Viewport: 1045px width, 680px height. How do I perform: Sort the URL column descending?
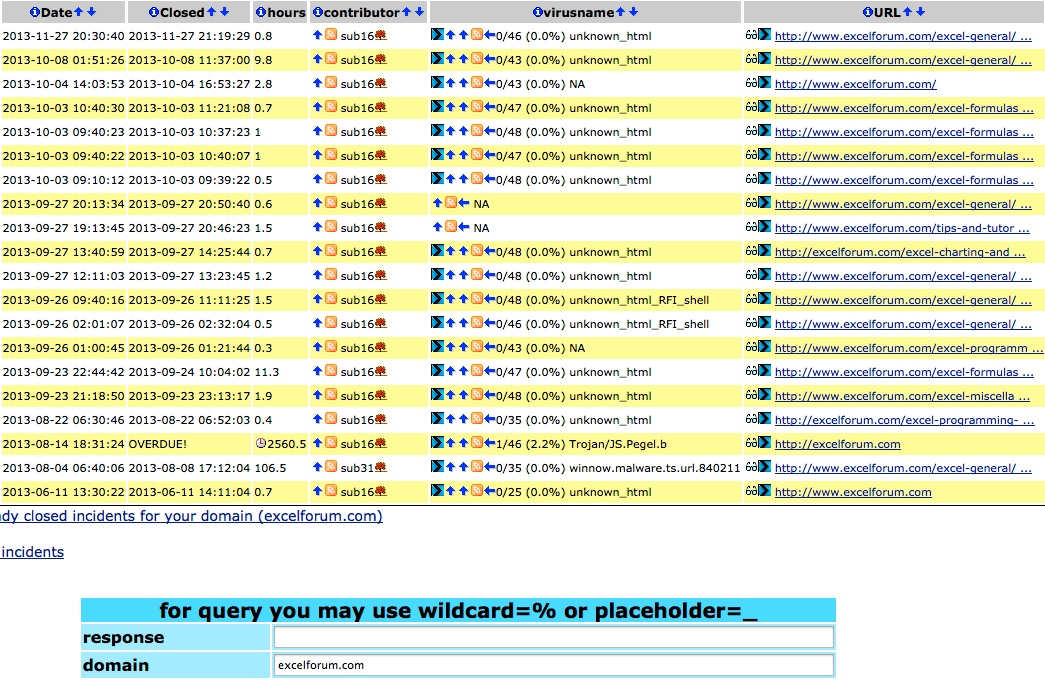pyautogui.click(x=920, y=12)
